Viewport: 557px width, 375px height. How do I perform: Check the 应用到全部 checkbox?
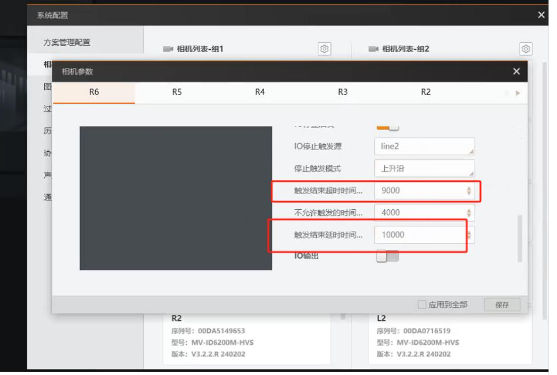coord(422,305)
